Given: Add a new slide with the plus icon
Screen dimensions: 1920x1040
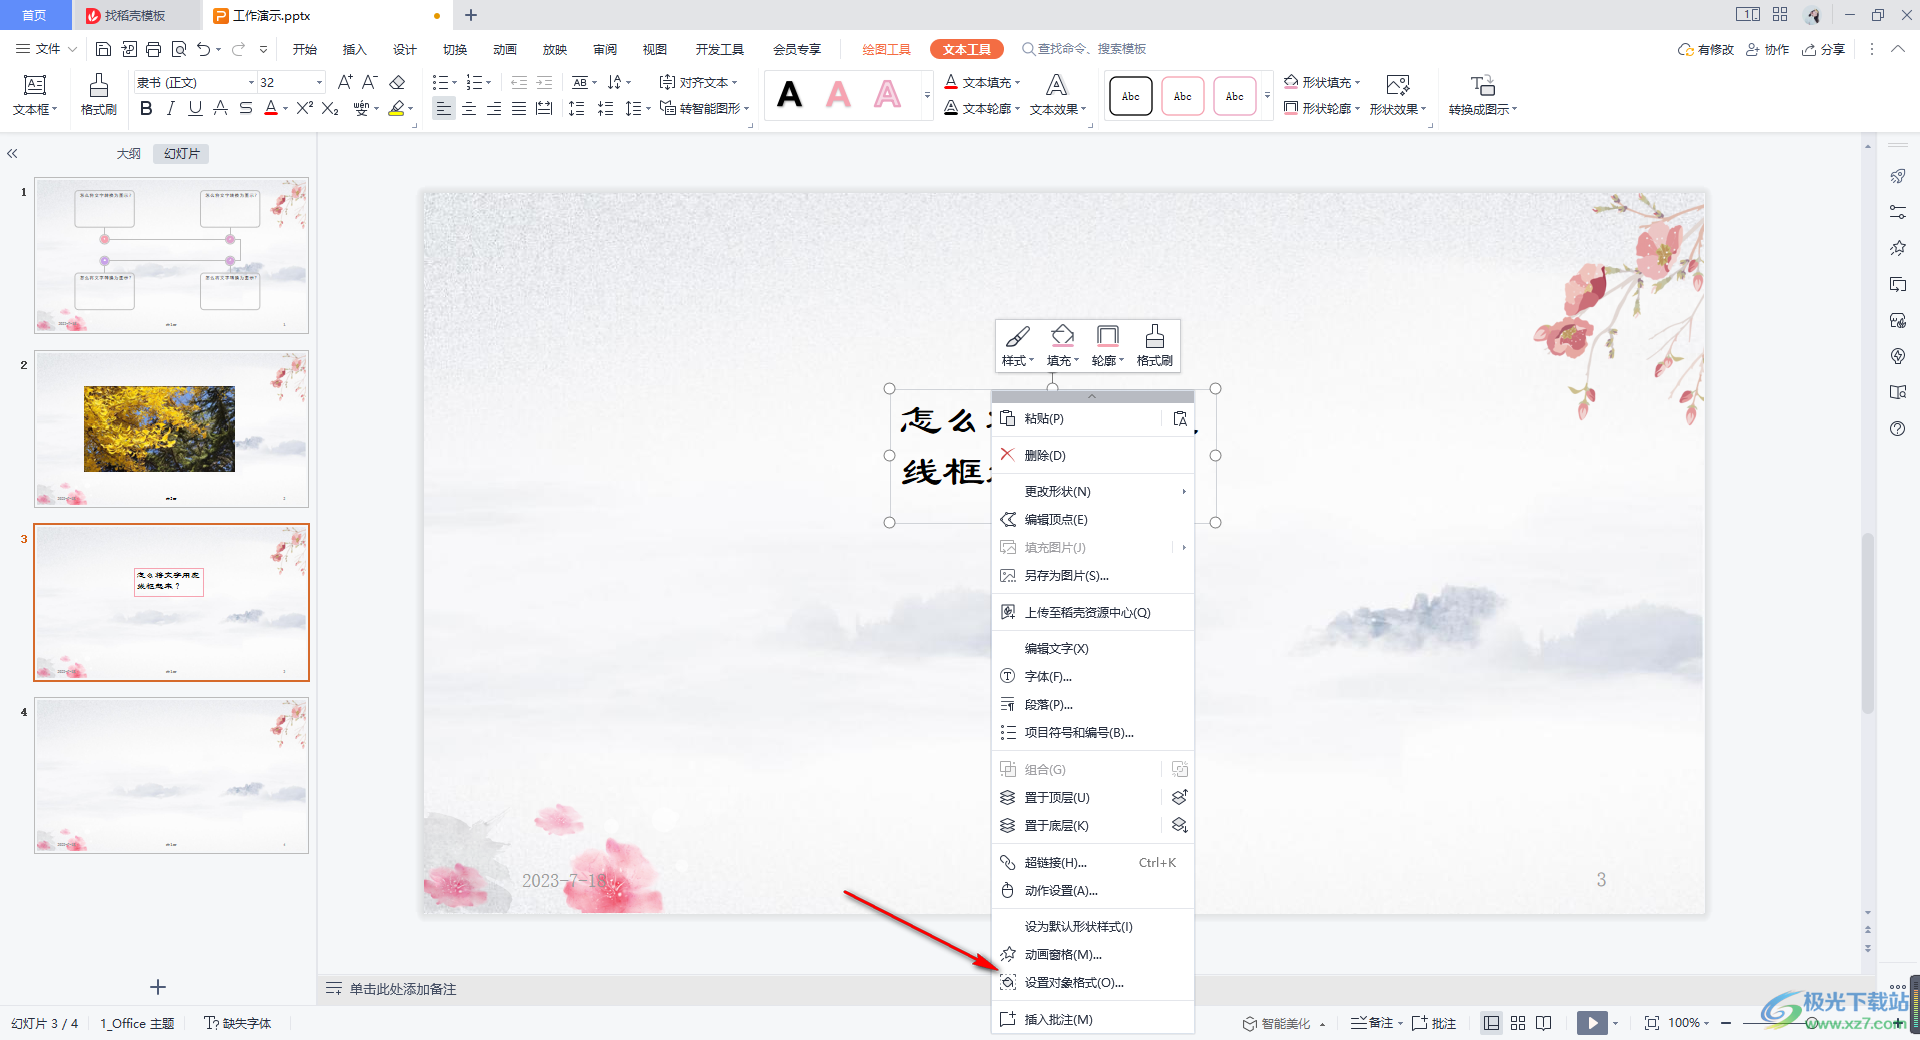Looking at the screenshot, I should [158, 987].
